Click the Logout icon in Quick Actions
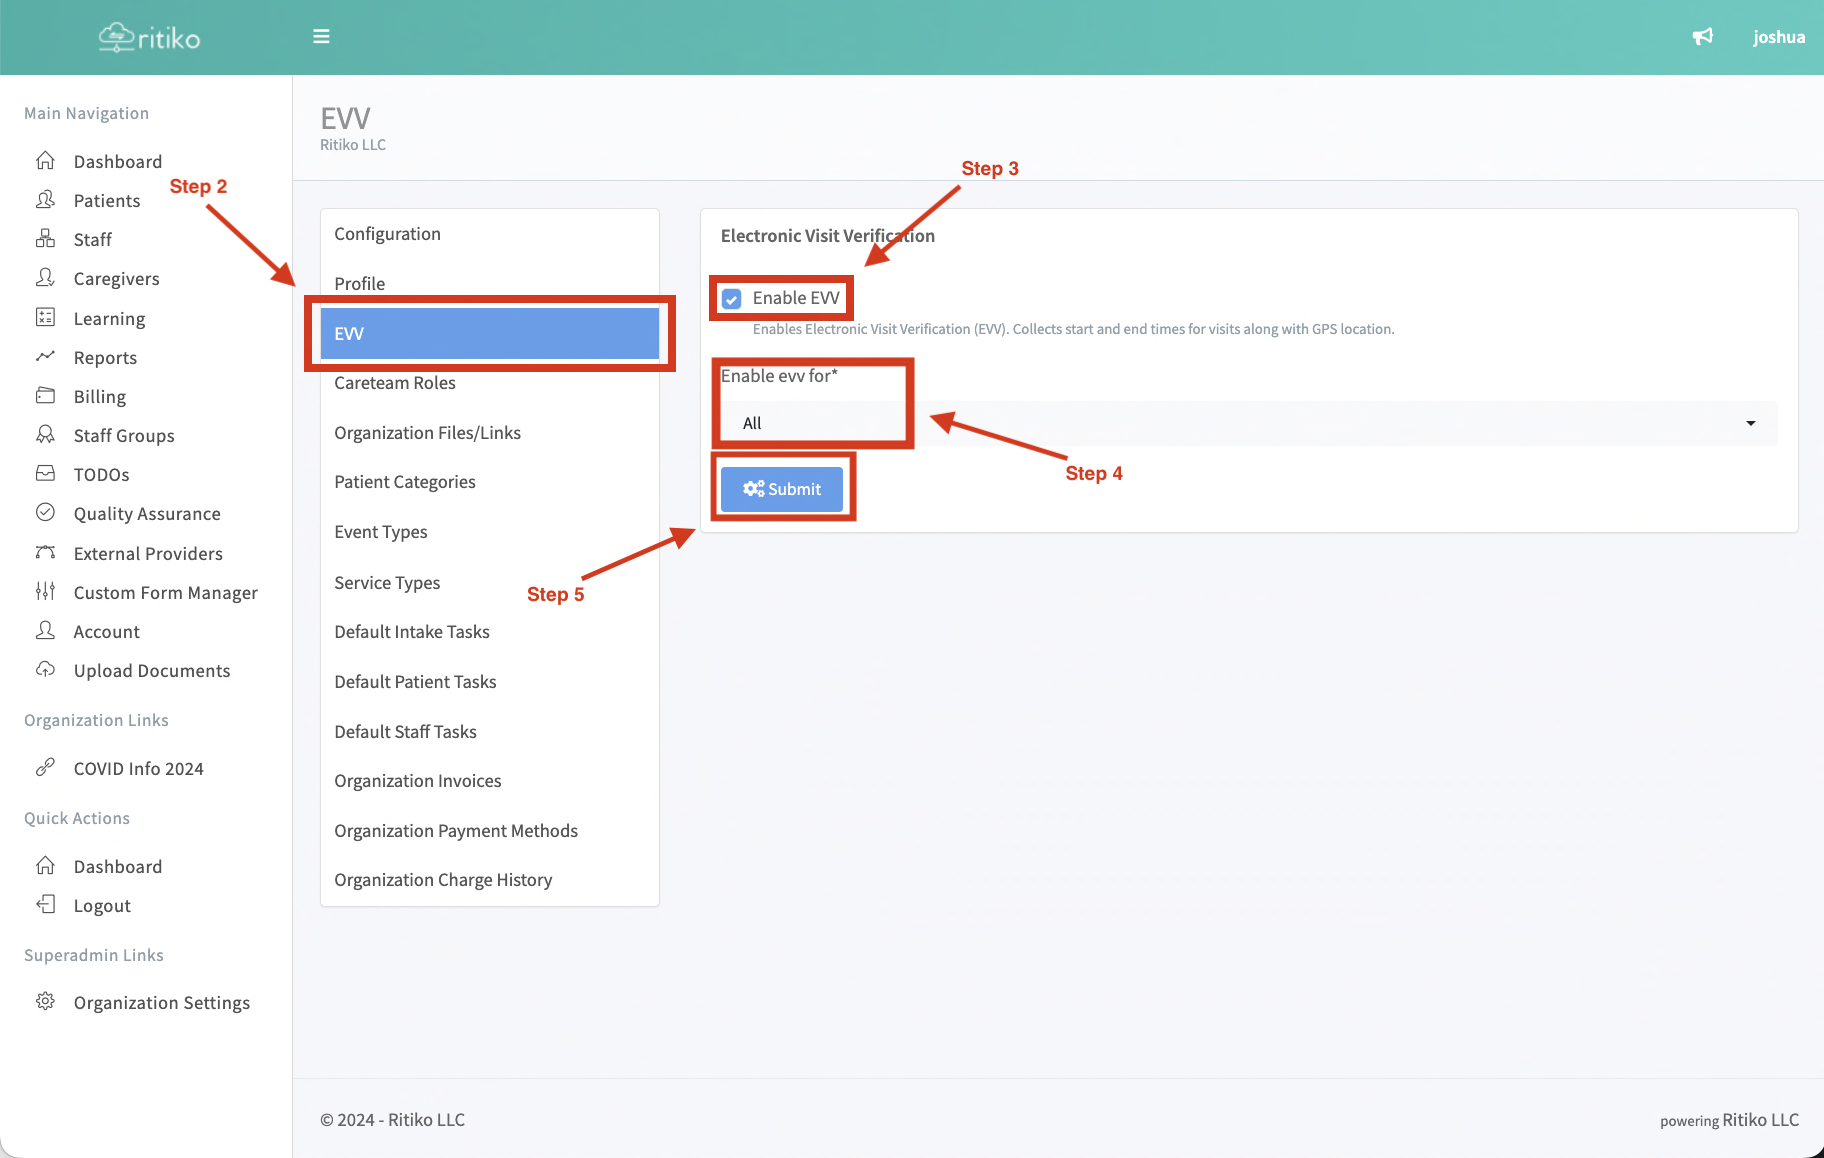This screenshot has height=1158, width=1824. [45, 905]
